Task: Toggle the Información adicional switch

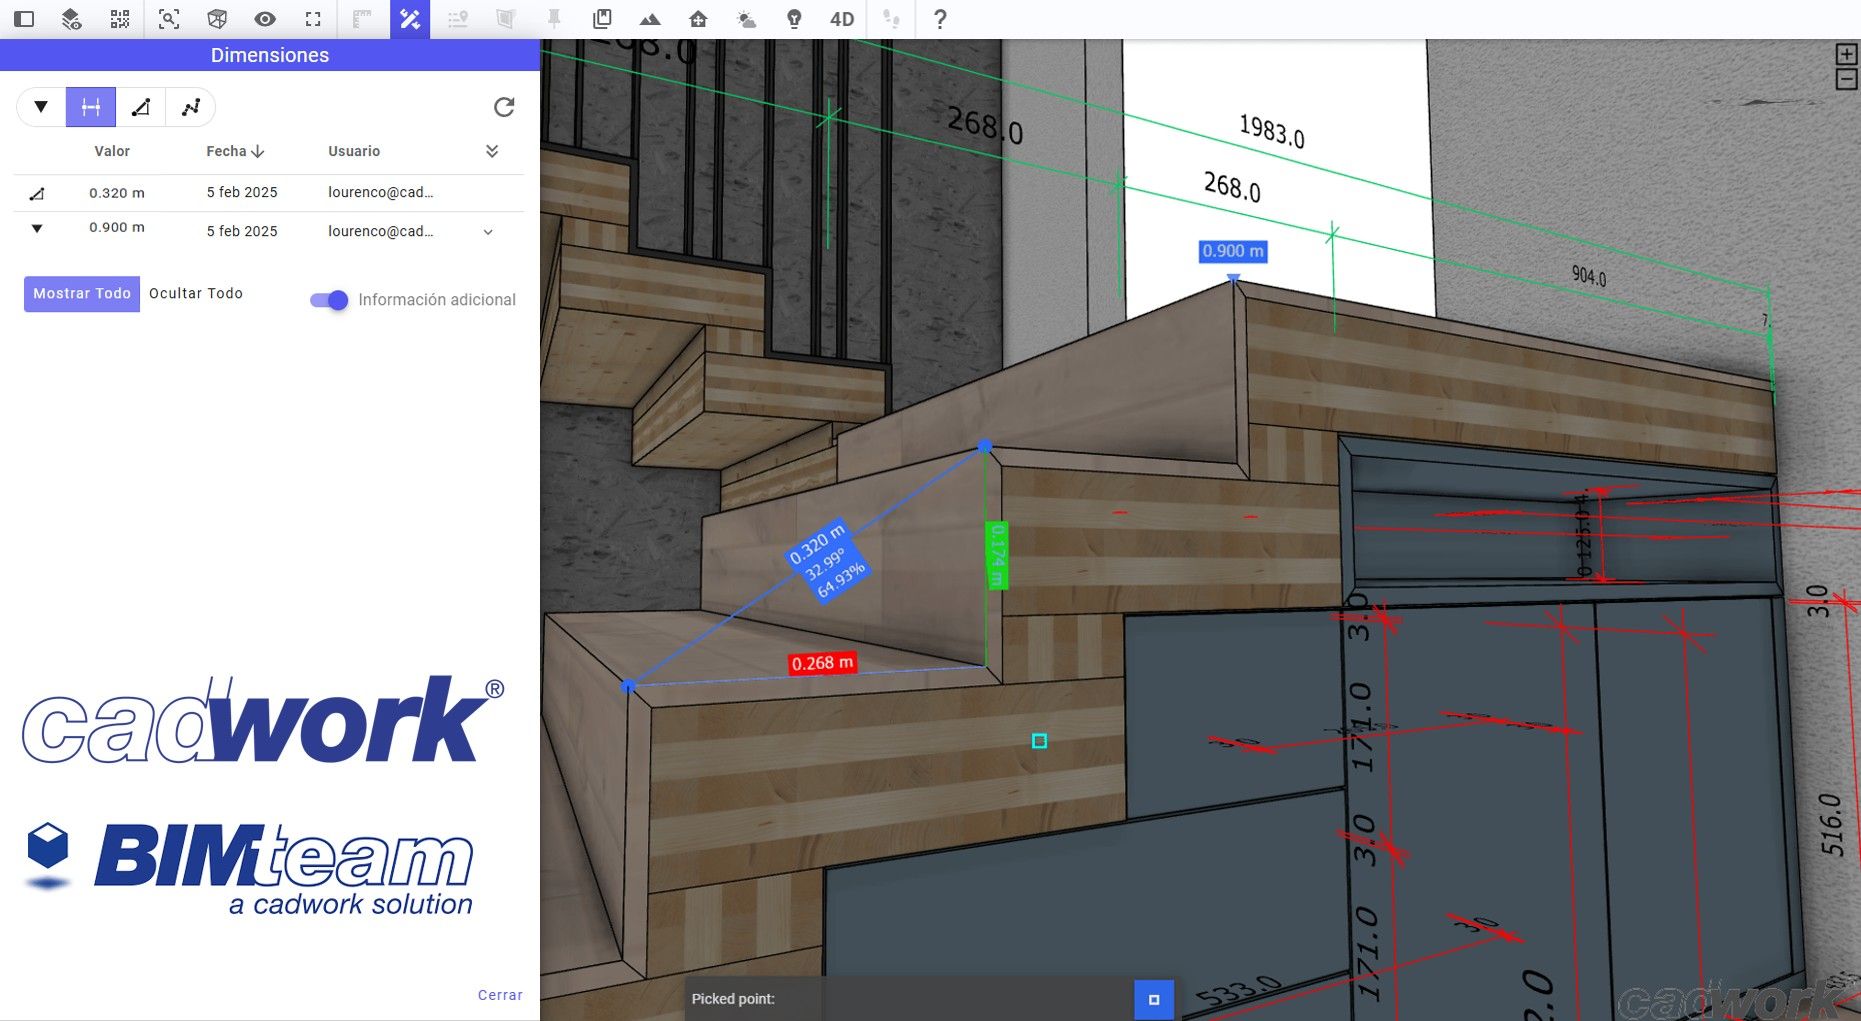Action: click(329, 300)
